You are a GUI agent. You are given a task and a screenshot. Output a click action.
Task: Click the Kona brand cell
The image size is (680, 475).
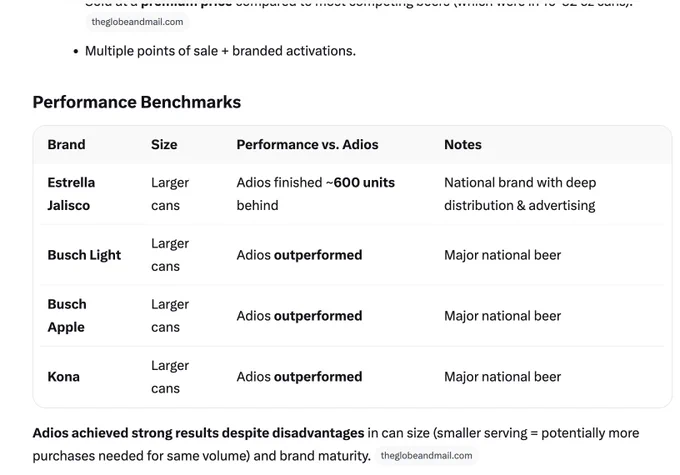63,377
